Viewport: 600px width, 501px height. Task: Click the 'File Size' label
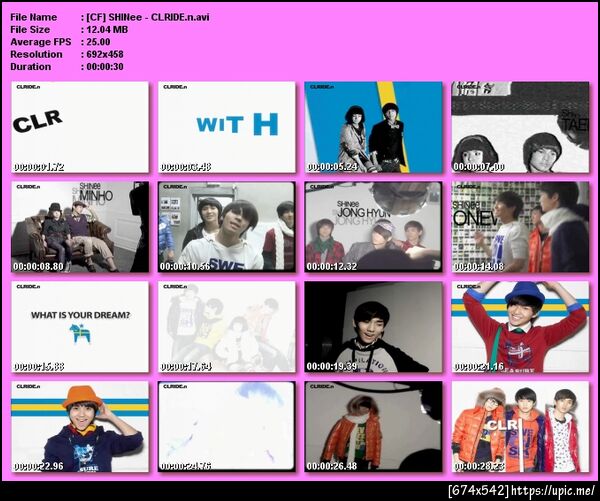point(30,29)
